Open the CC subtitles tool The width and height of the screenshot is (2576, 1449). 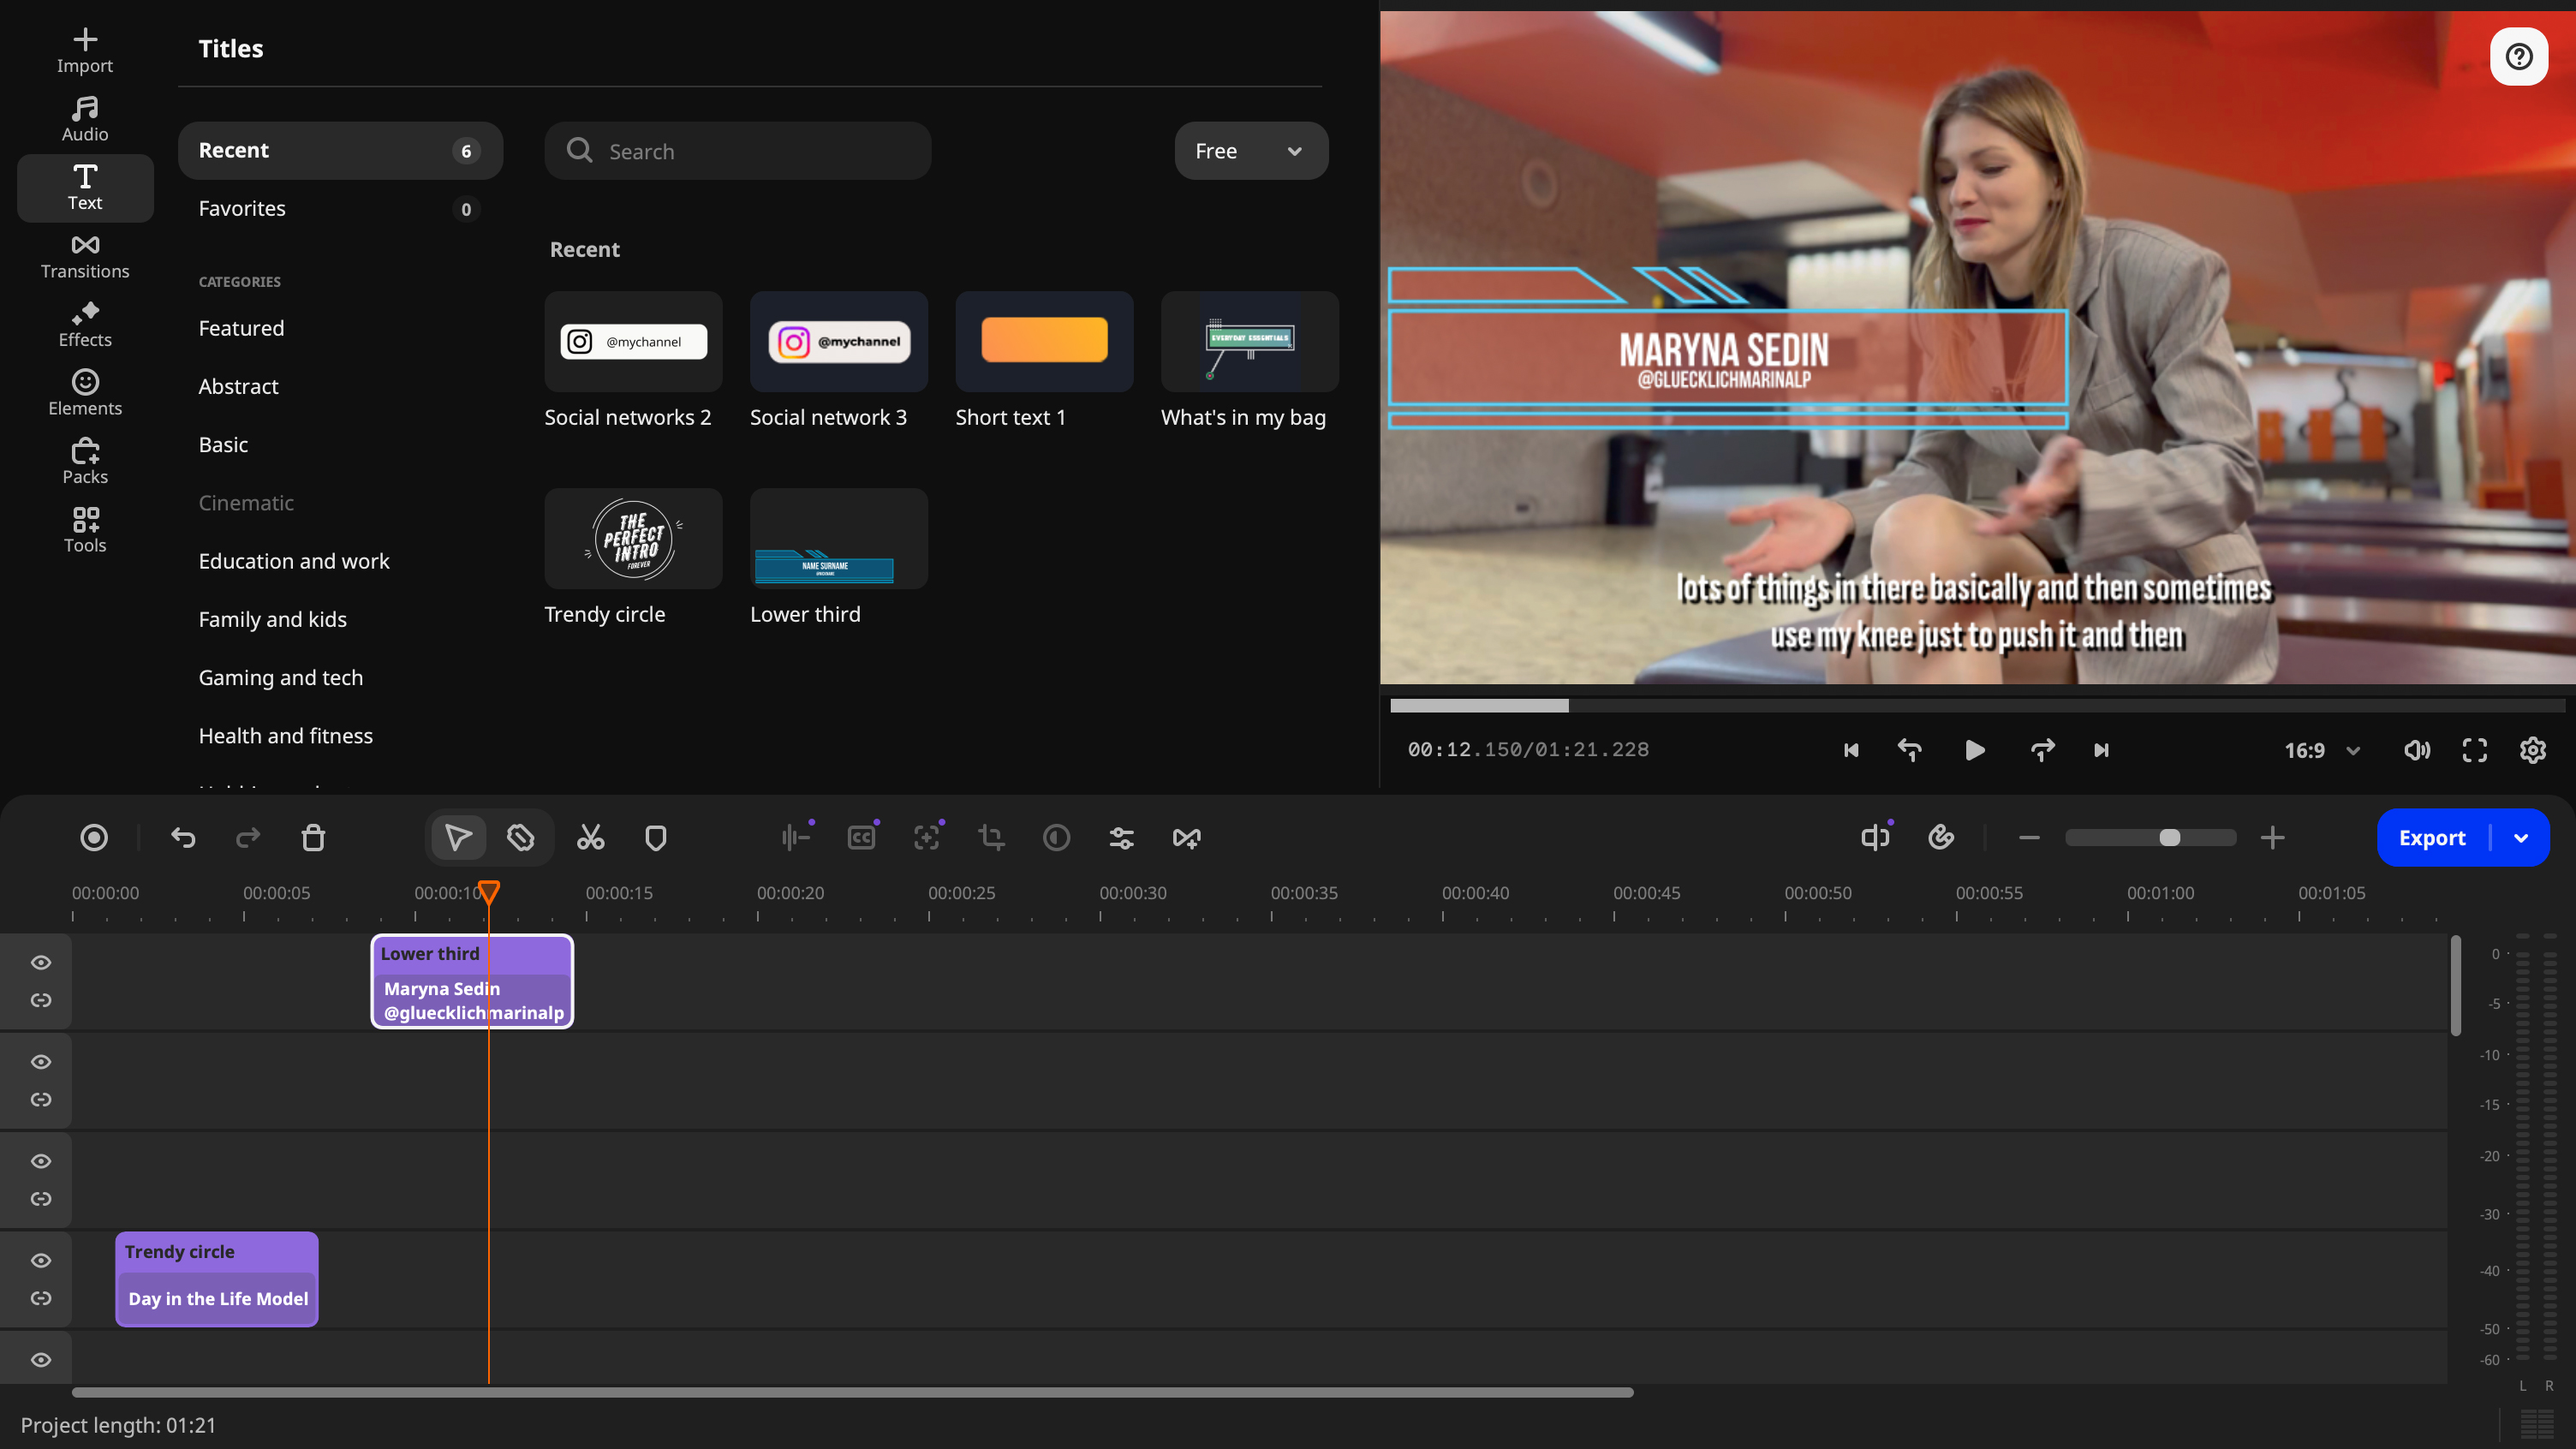pyautogui.click(x=861, y=837)
